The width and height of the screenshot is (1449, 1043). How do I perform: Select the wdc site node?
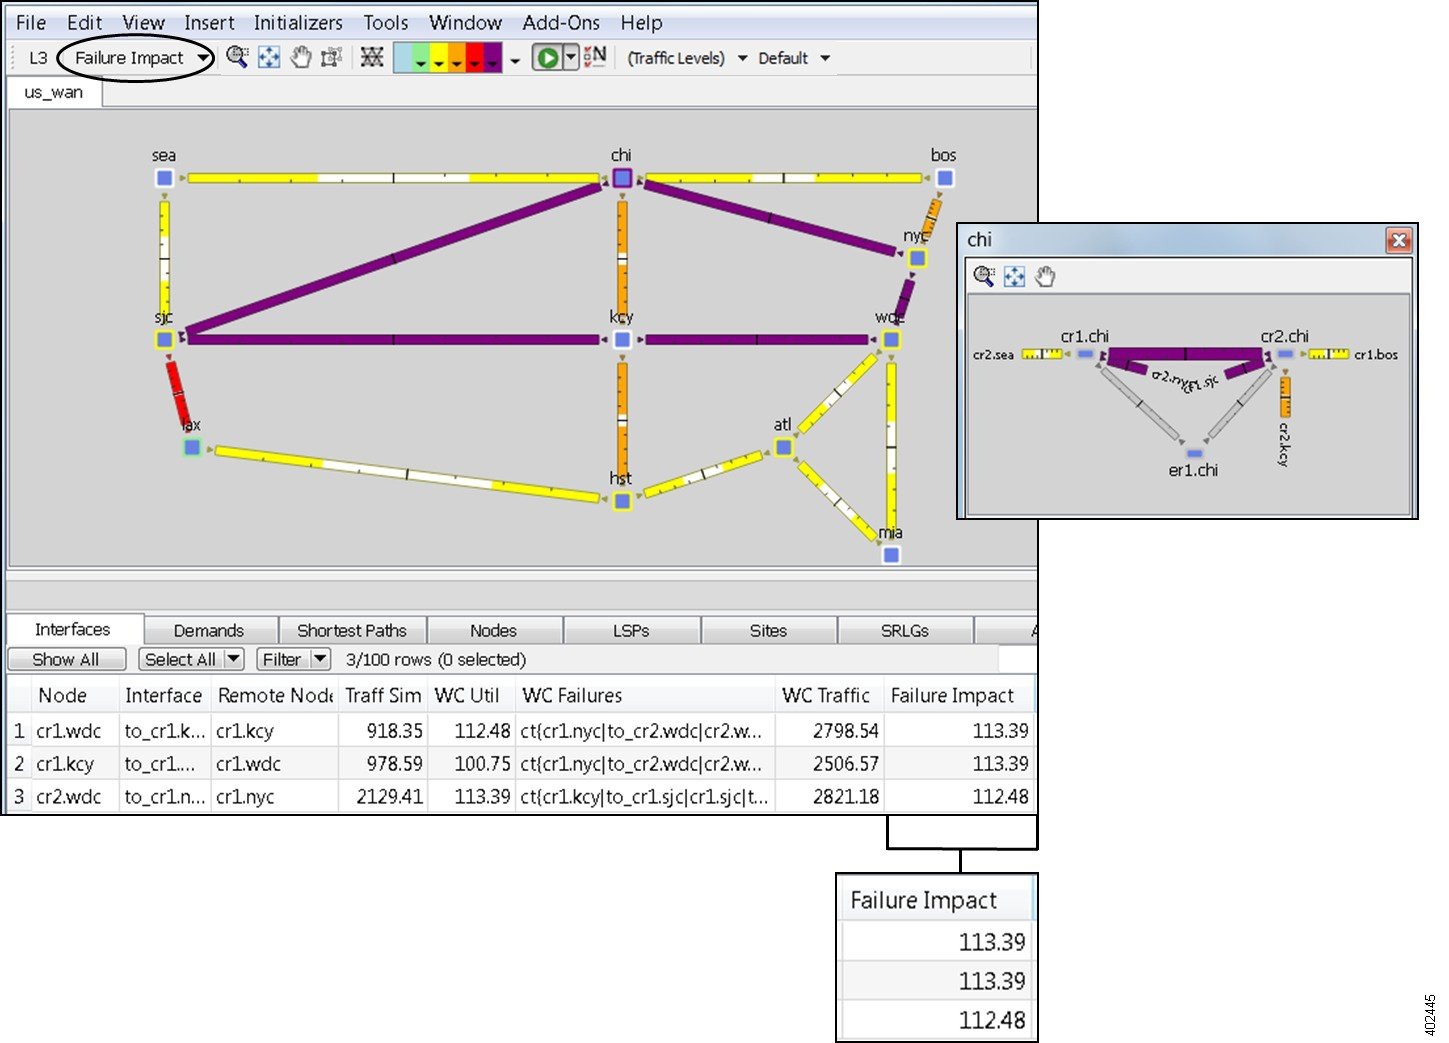[891, 339]
